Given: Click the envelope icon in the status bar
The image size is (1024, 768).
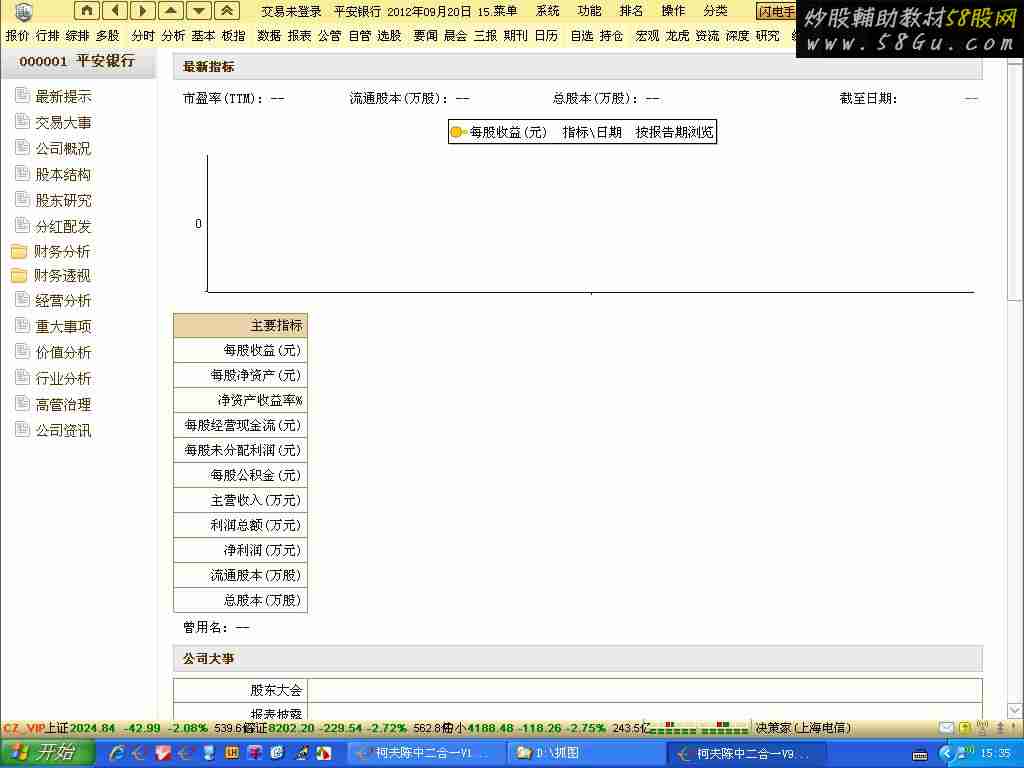Looking at the screenshot, I should coord(946,728).
